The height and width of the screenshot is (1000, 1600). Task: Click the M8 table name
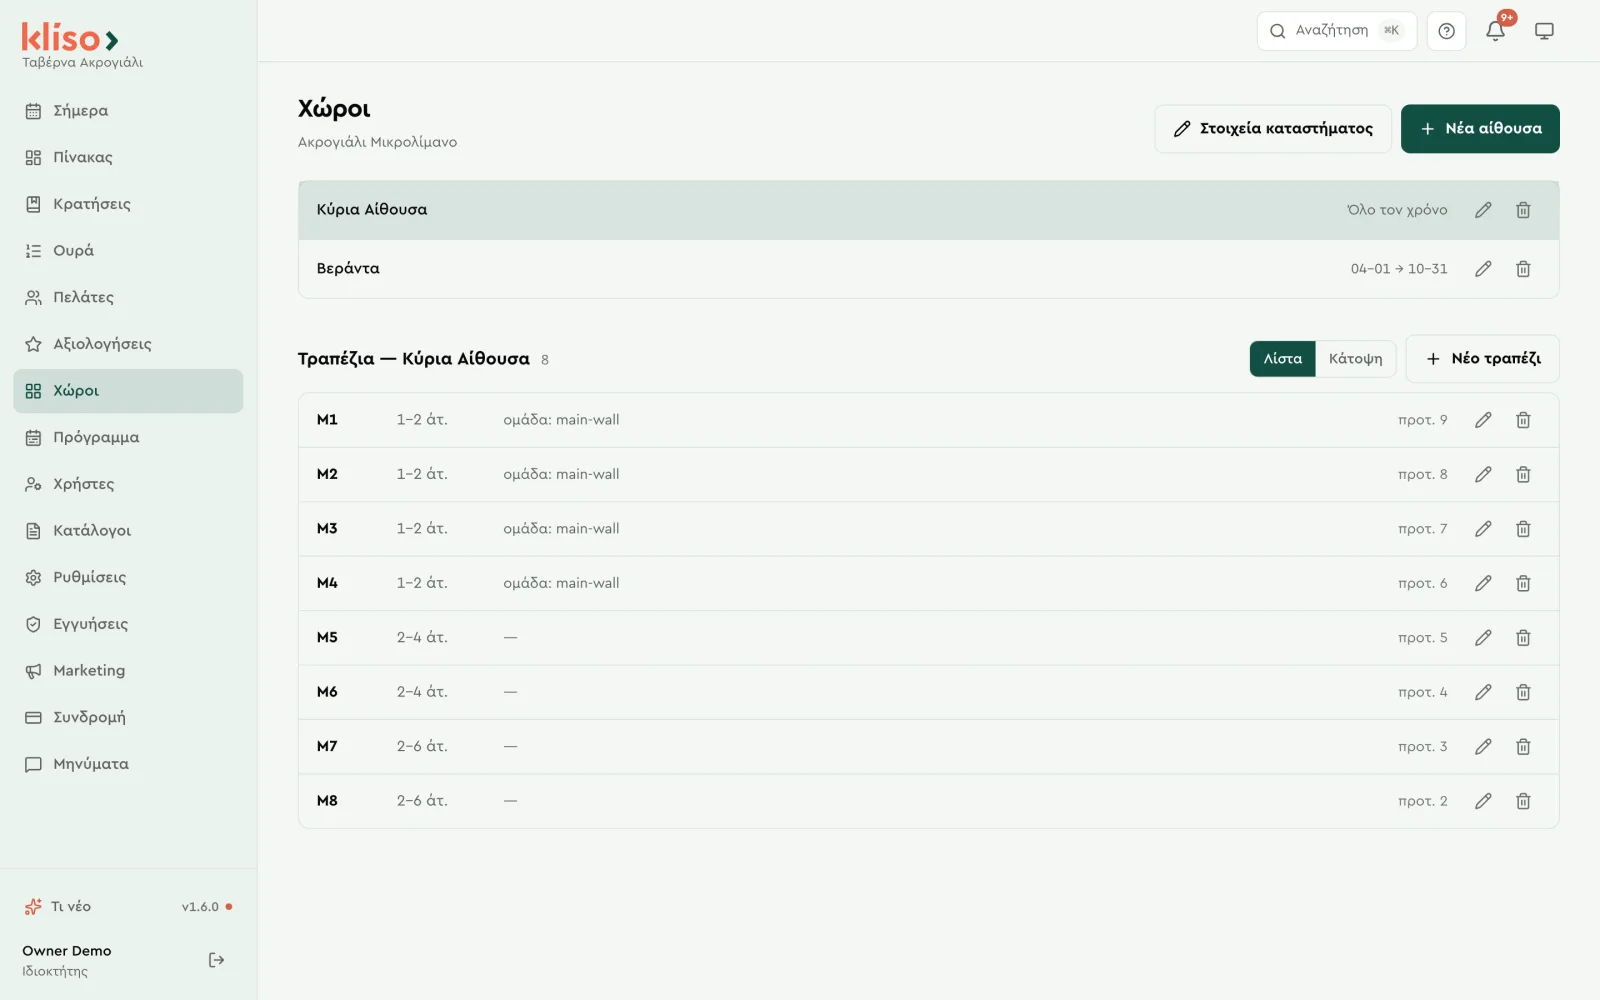tap(327, 801)
